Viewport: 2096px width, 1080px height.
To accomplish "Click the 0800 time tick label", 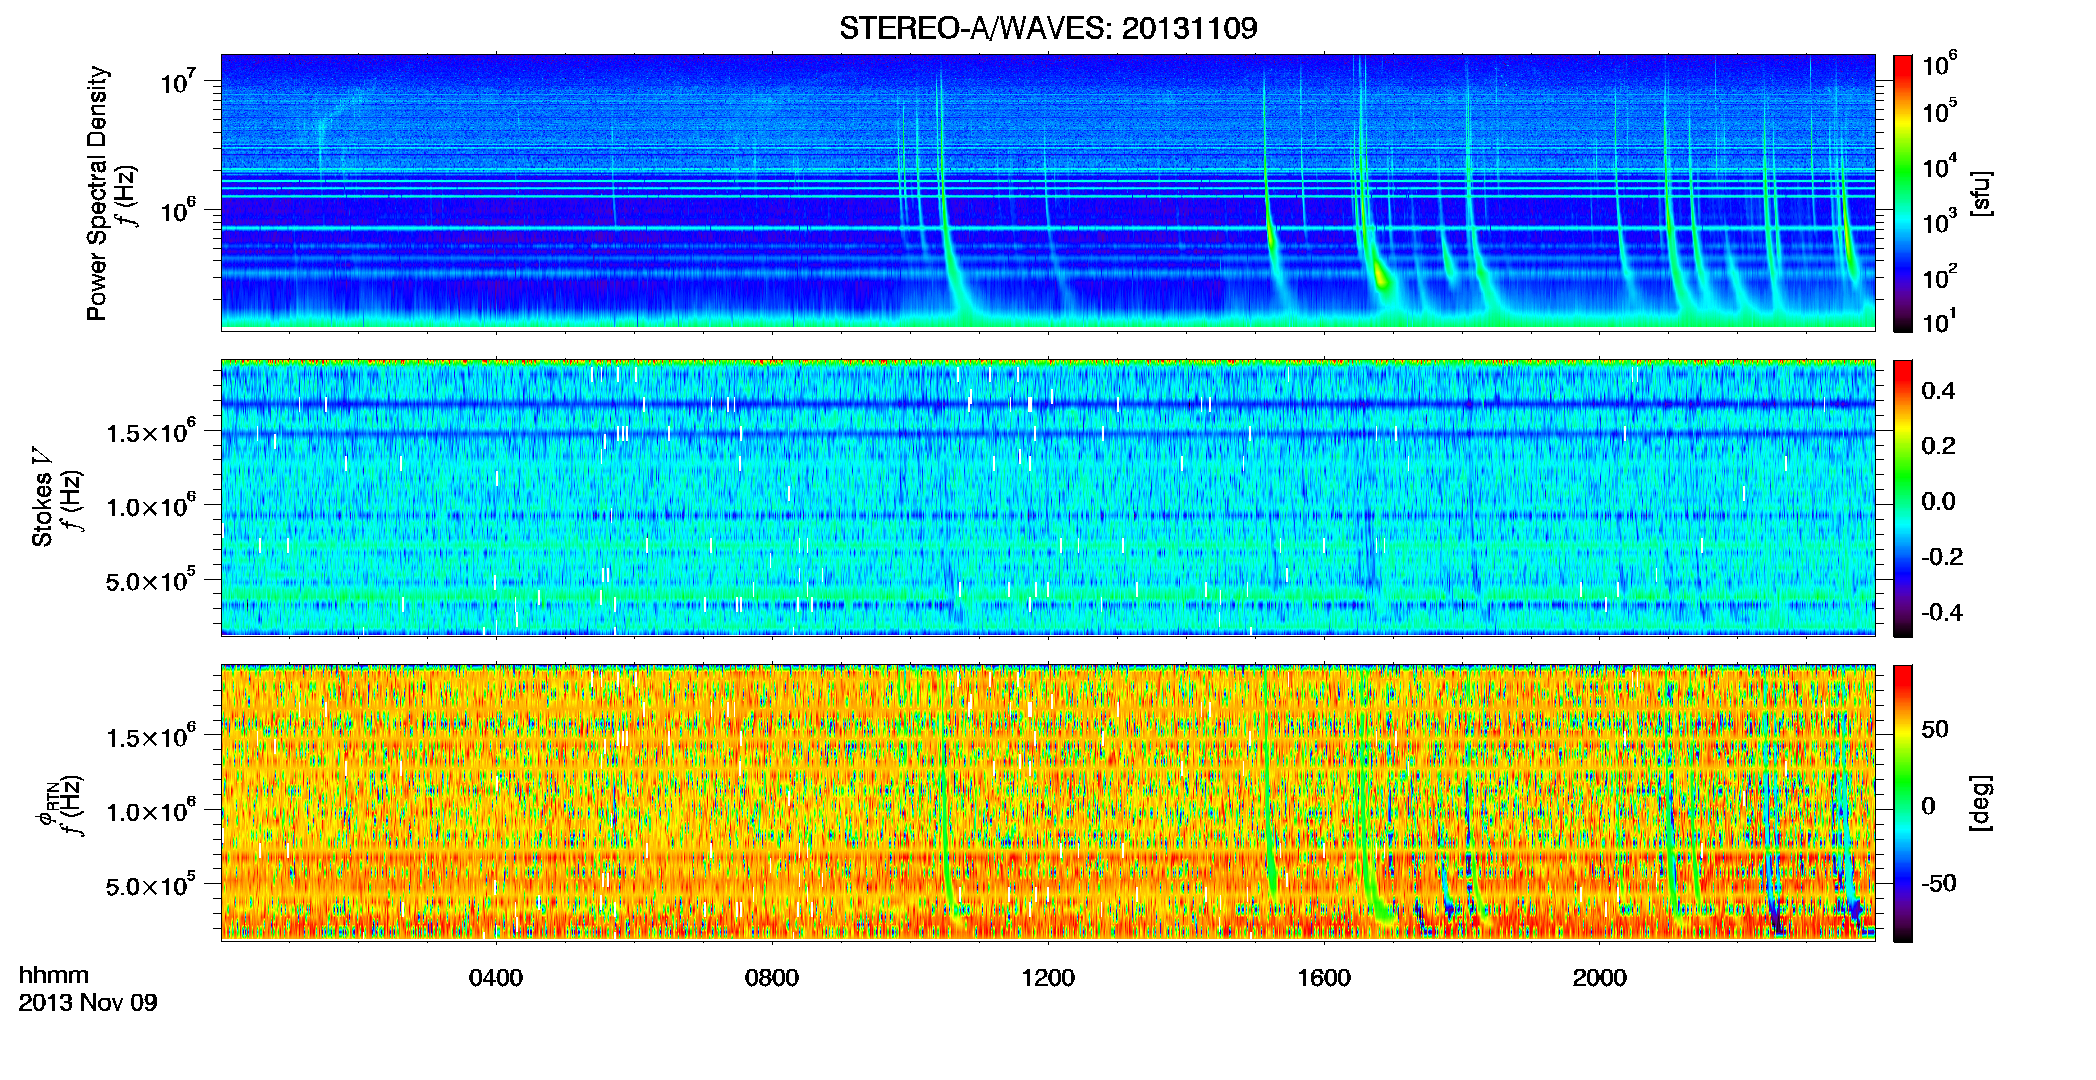I will tap(772, 978).
